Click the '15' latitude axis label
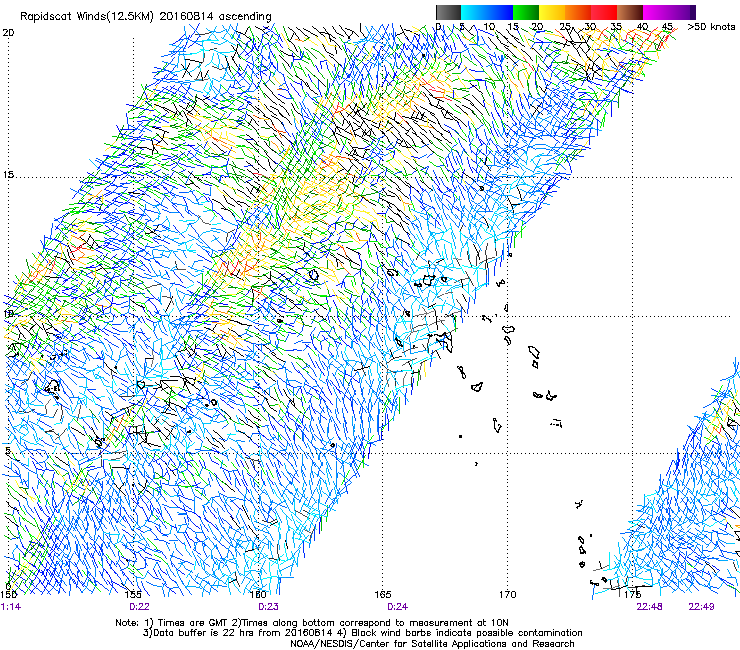Image resolution: width=740 pixels, height=650 pixels. [x=8, y=175]
